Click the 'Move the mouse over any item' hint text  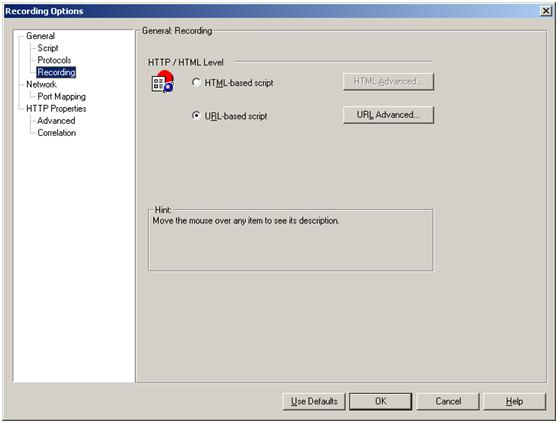point(246,221)
